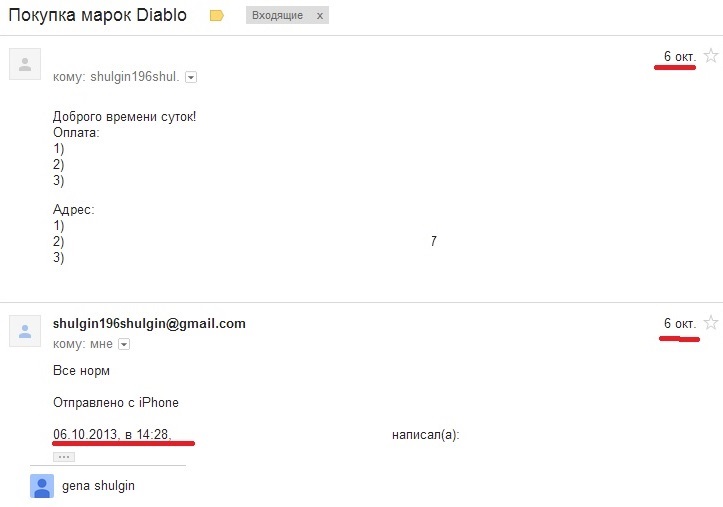The height and width of the screenshot is (507, 723).
Task: Click the Отправлено с iPhone signature text
Action: coord(116,402)
